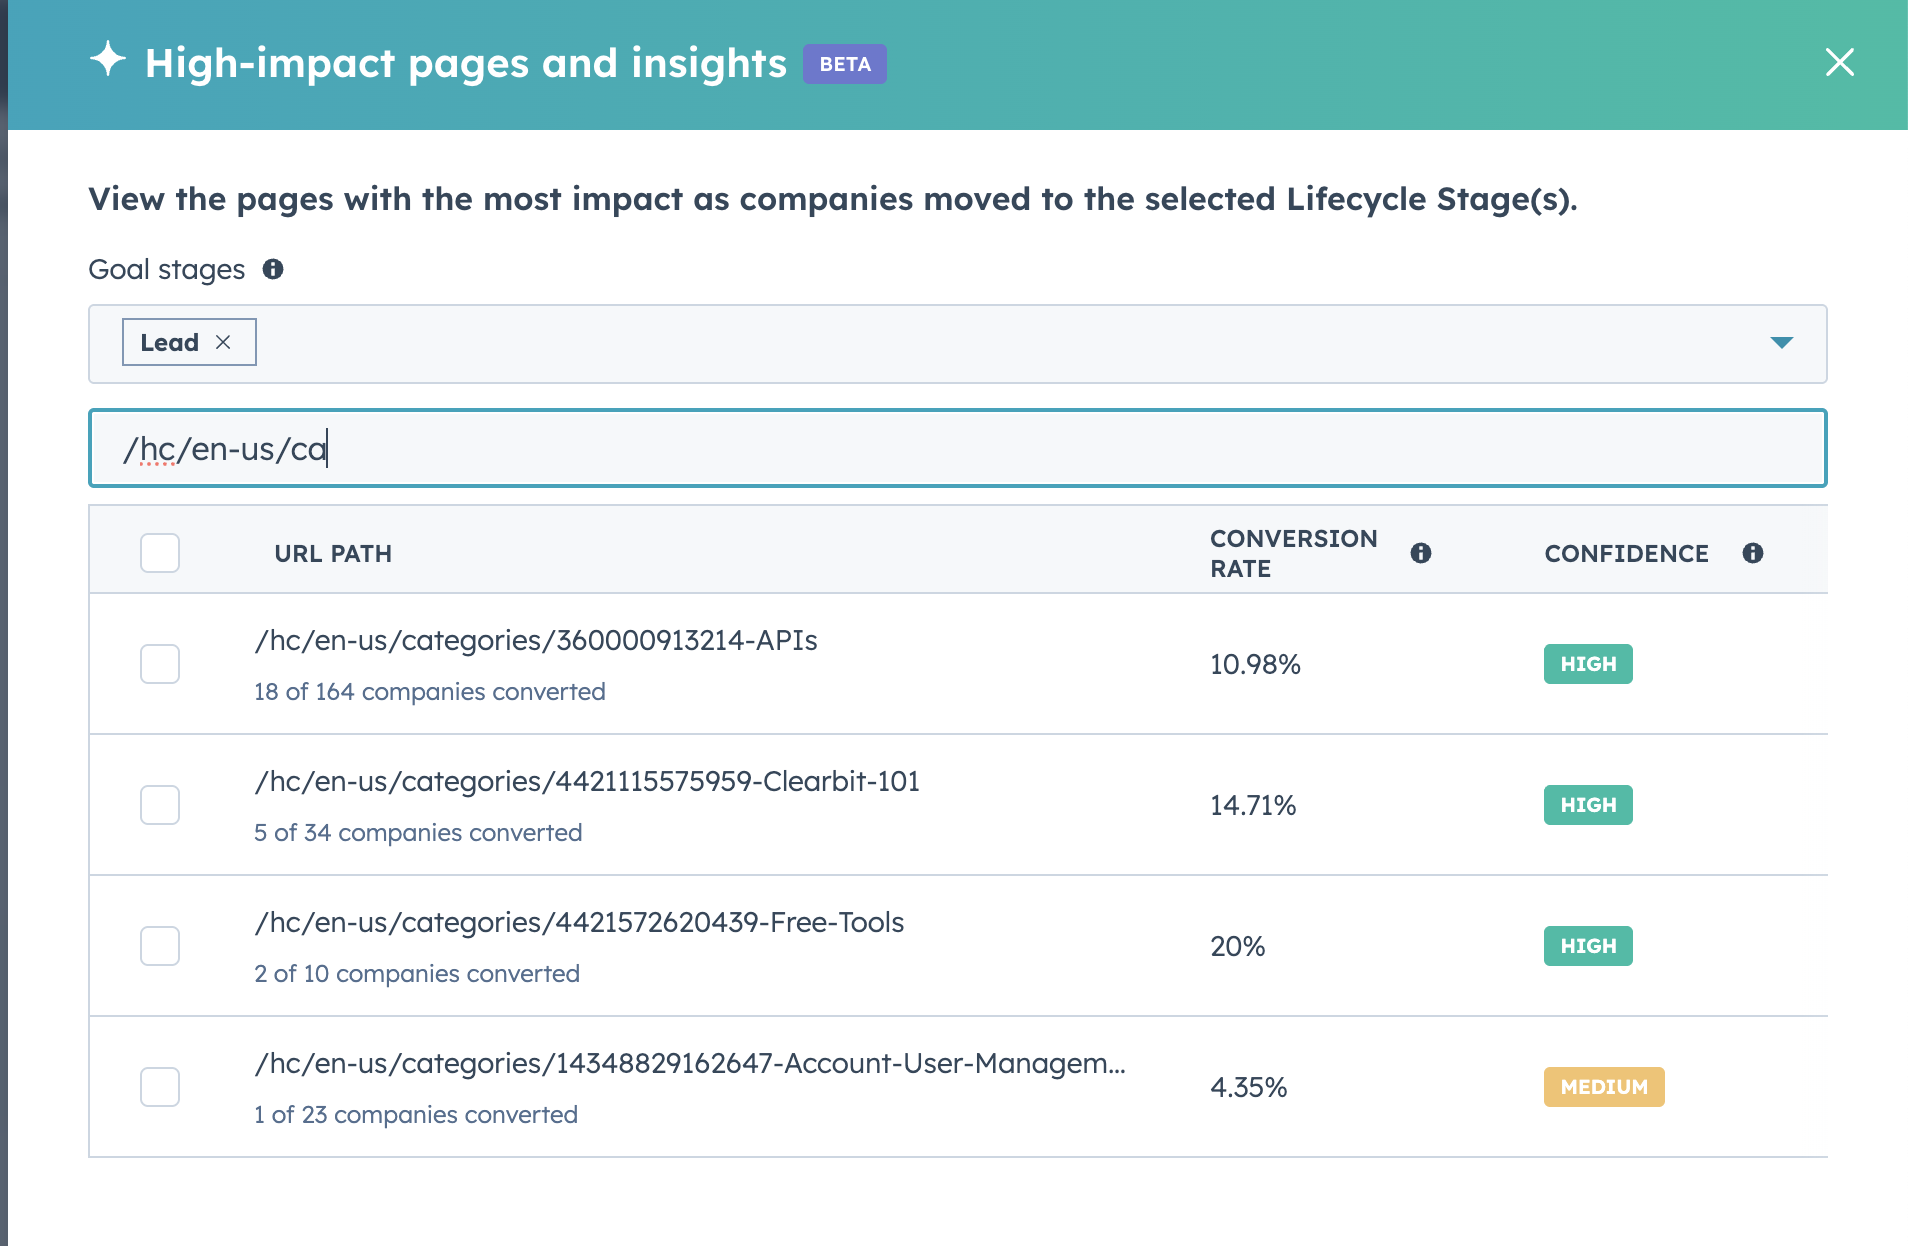Click the BETA badge in header
The height and width of the screenshot is (1246, 1908).
(x=844, y=64)
